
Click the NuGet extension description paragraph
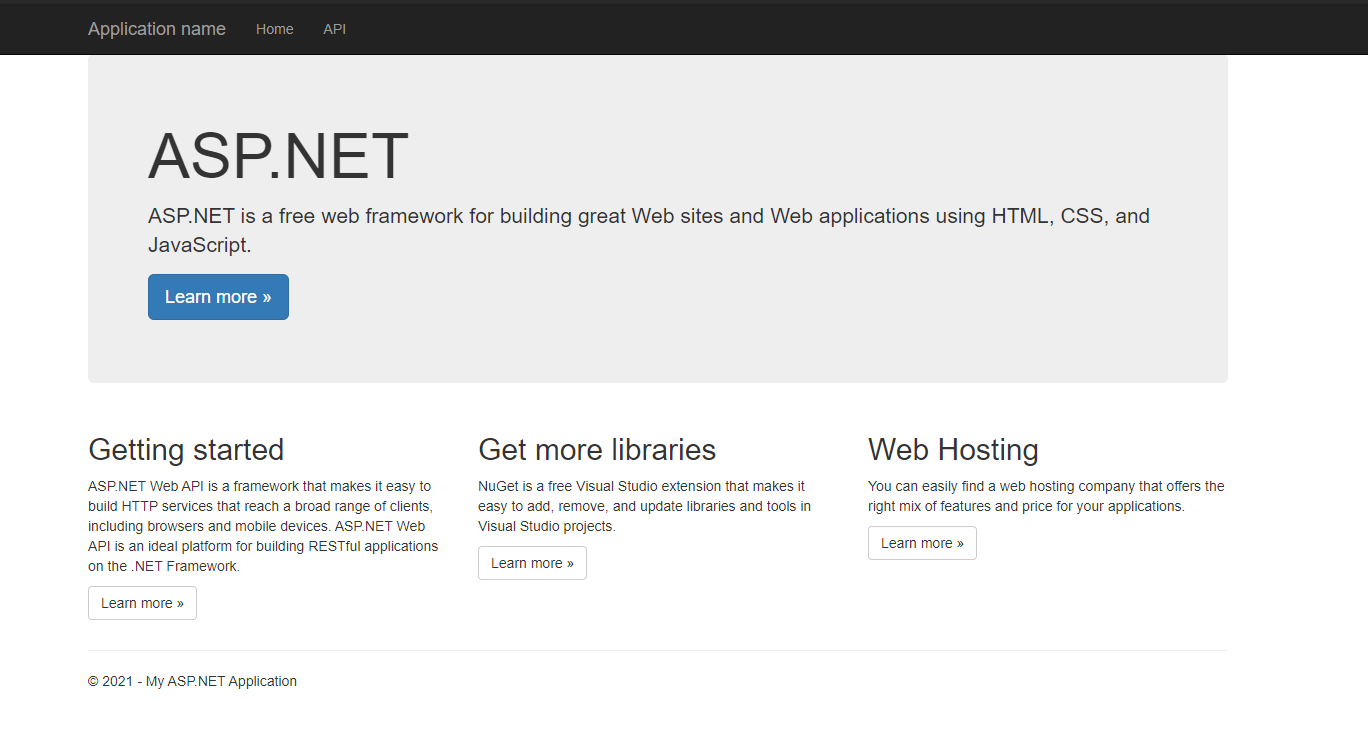pos(645,506)
